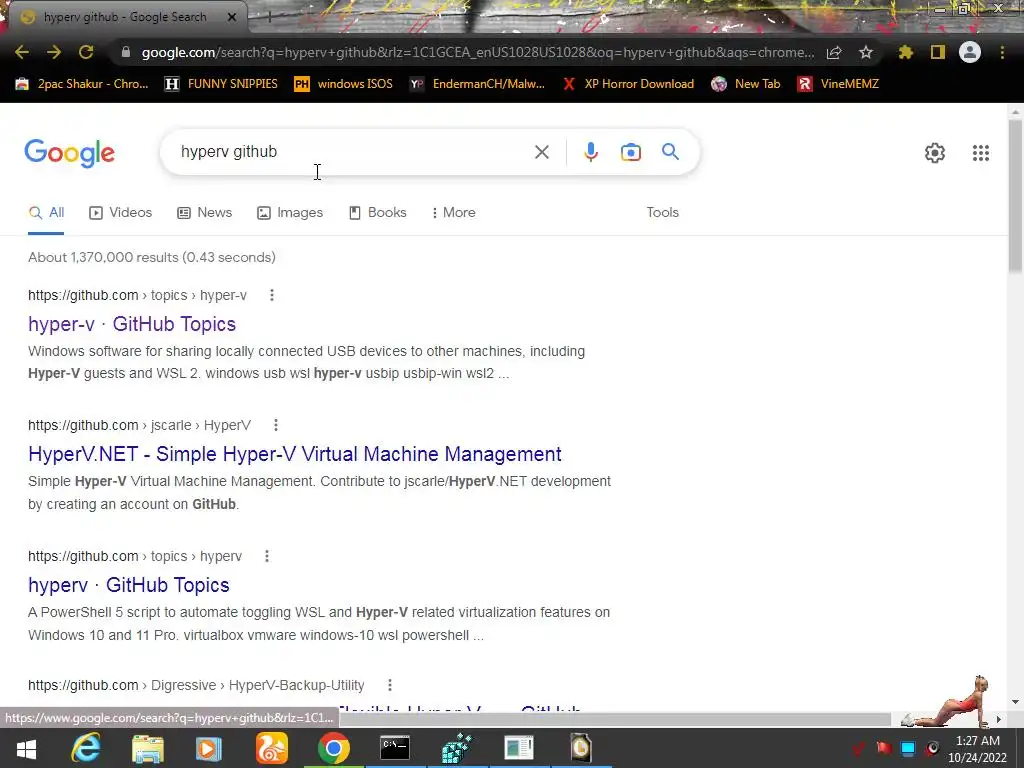Open the windows ISOS bookmark
1024x768 pixels.
pos(343,84)
